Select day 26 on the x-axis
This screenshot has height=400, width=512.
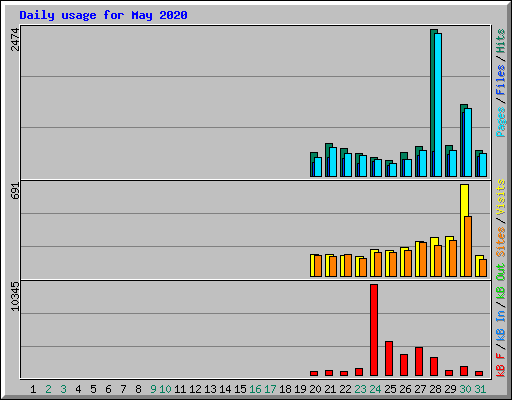click(405, 389)
